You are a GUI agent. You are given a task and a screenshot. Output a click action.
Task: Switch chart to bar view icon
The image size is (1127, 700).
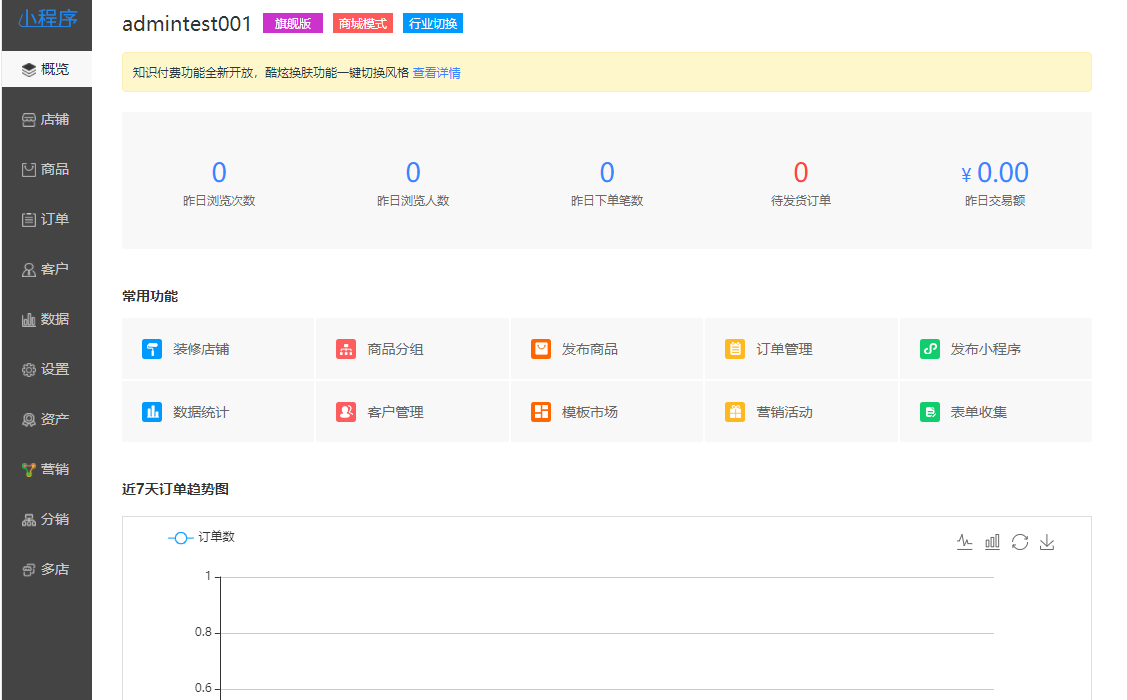992,542
